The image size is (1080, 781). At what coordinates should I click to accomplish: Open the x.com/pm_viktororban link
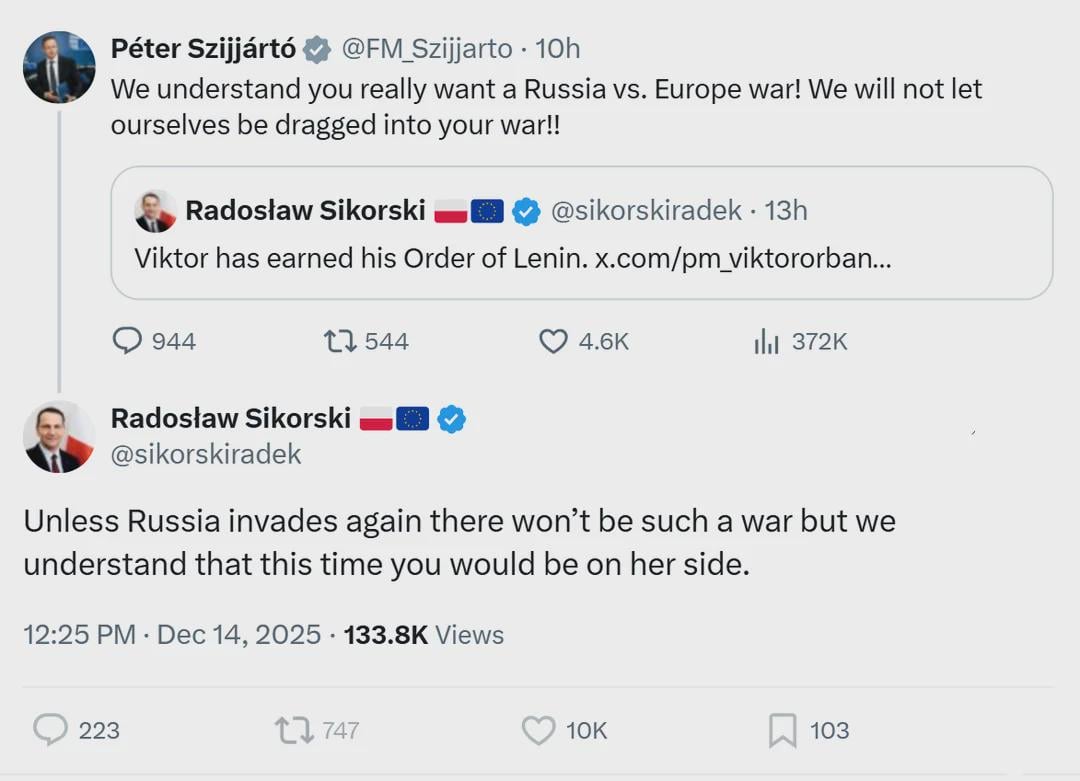[x=743, y=258]
